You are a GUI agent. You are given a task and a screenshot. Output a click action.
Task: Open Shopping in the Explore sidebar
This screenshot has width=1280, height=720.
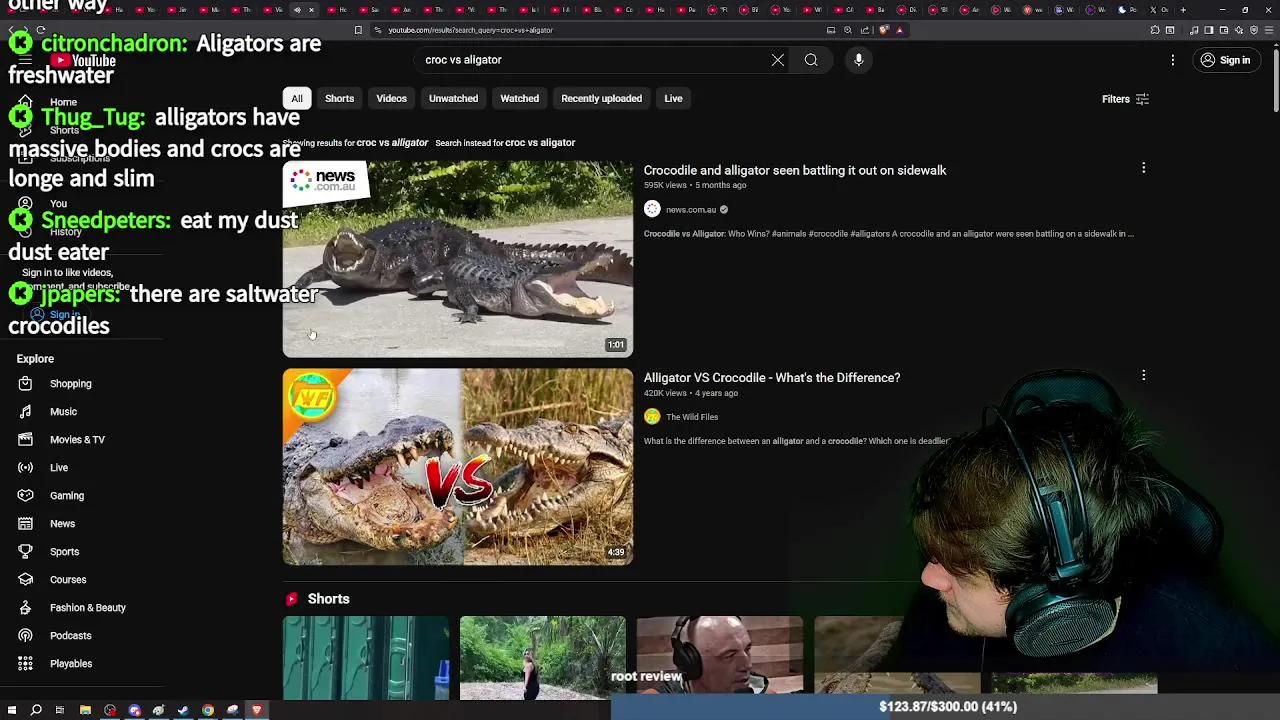point(70,384)
